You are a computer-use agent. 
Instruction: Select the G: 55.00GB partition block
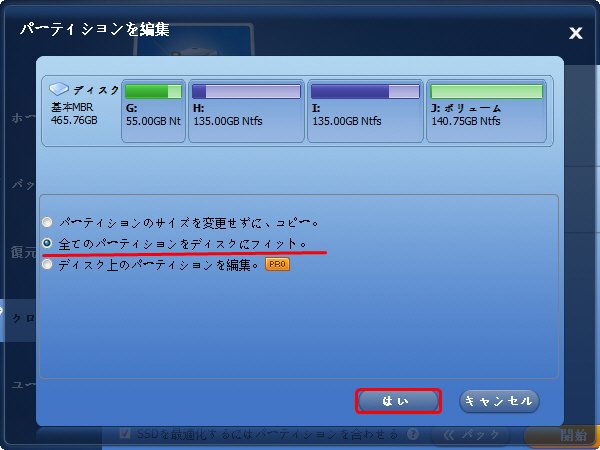(x=153, y=111)
